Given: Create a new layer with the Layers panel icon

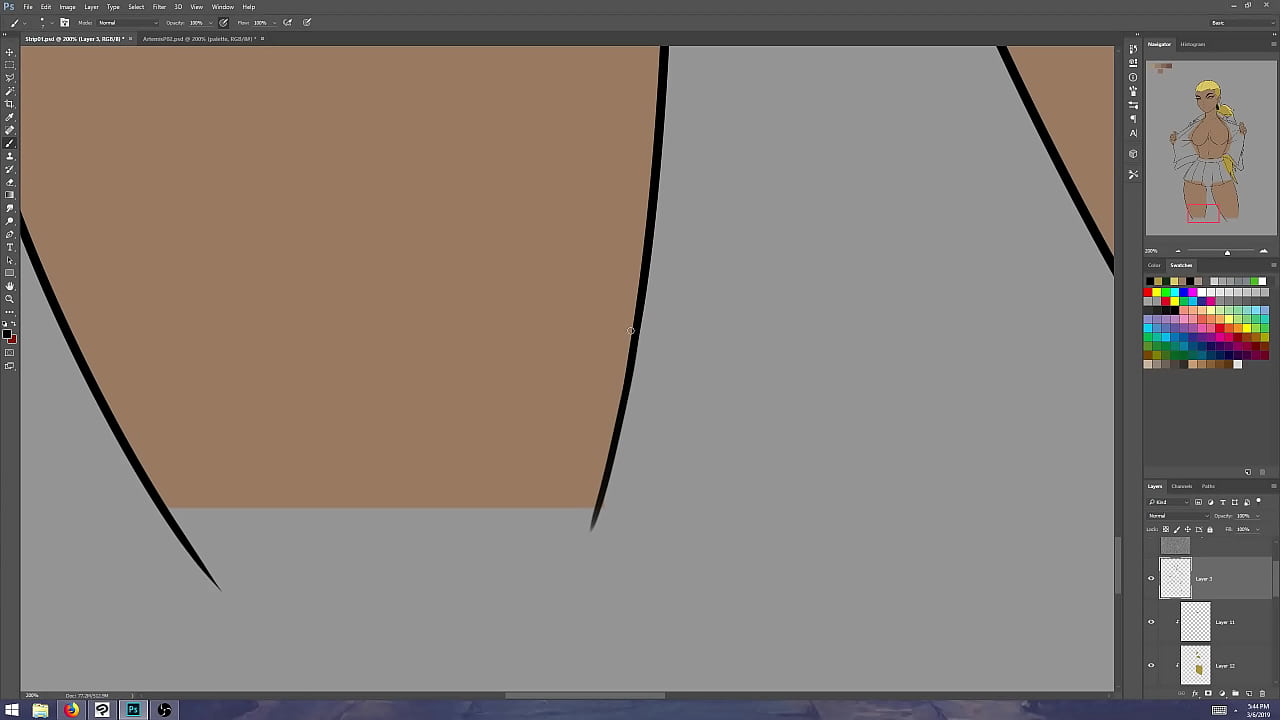Looking at the screenshot, I should click(1249, 693).
